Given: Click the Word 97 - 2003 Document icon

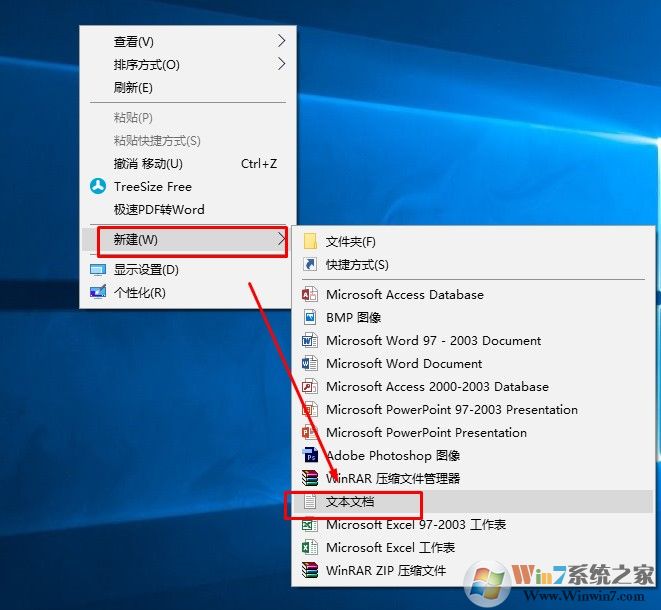Looking at the screenshot, I should 310,340.
